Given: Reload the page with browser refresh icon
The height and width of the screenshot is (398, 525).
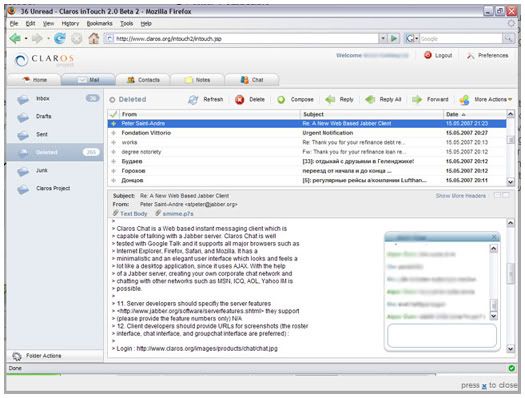Looking at the screenshot, I should pos(60,38).
